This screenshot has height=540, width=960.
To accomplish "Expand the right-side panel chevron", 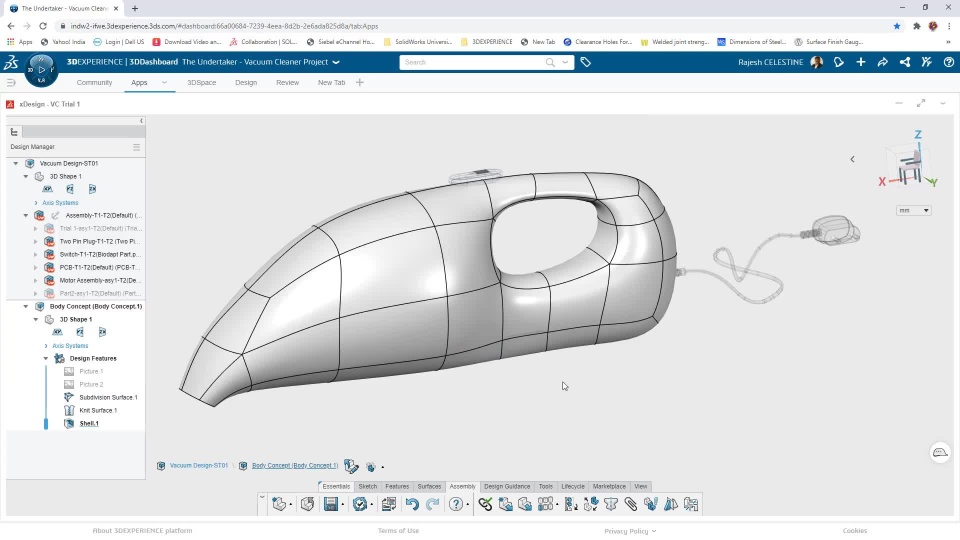I will [852, 159].
